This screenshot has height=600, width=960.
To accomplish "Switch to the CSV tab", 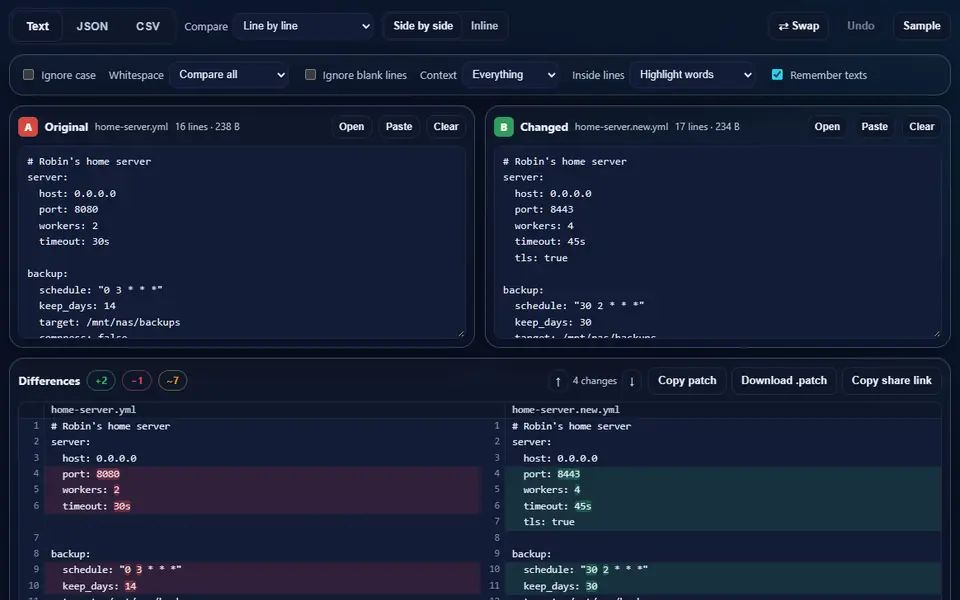I will pos(148,26).
